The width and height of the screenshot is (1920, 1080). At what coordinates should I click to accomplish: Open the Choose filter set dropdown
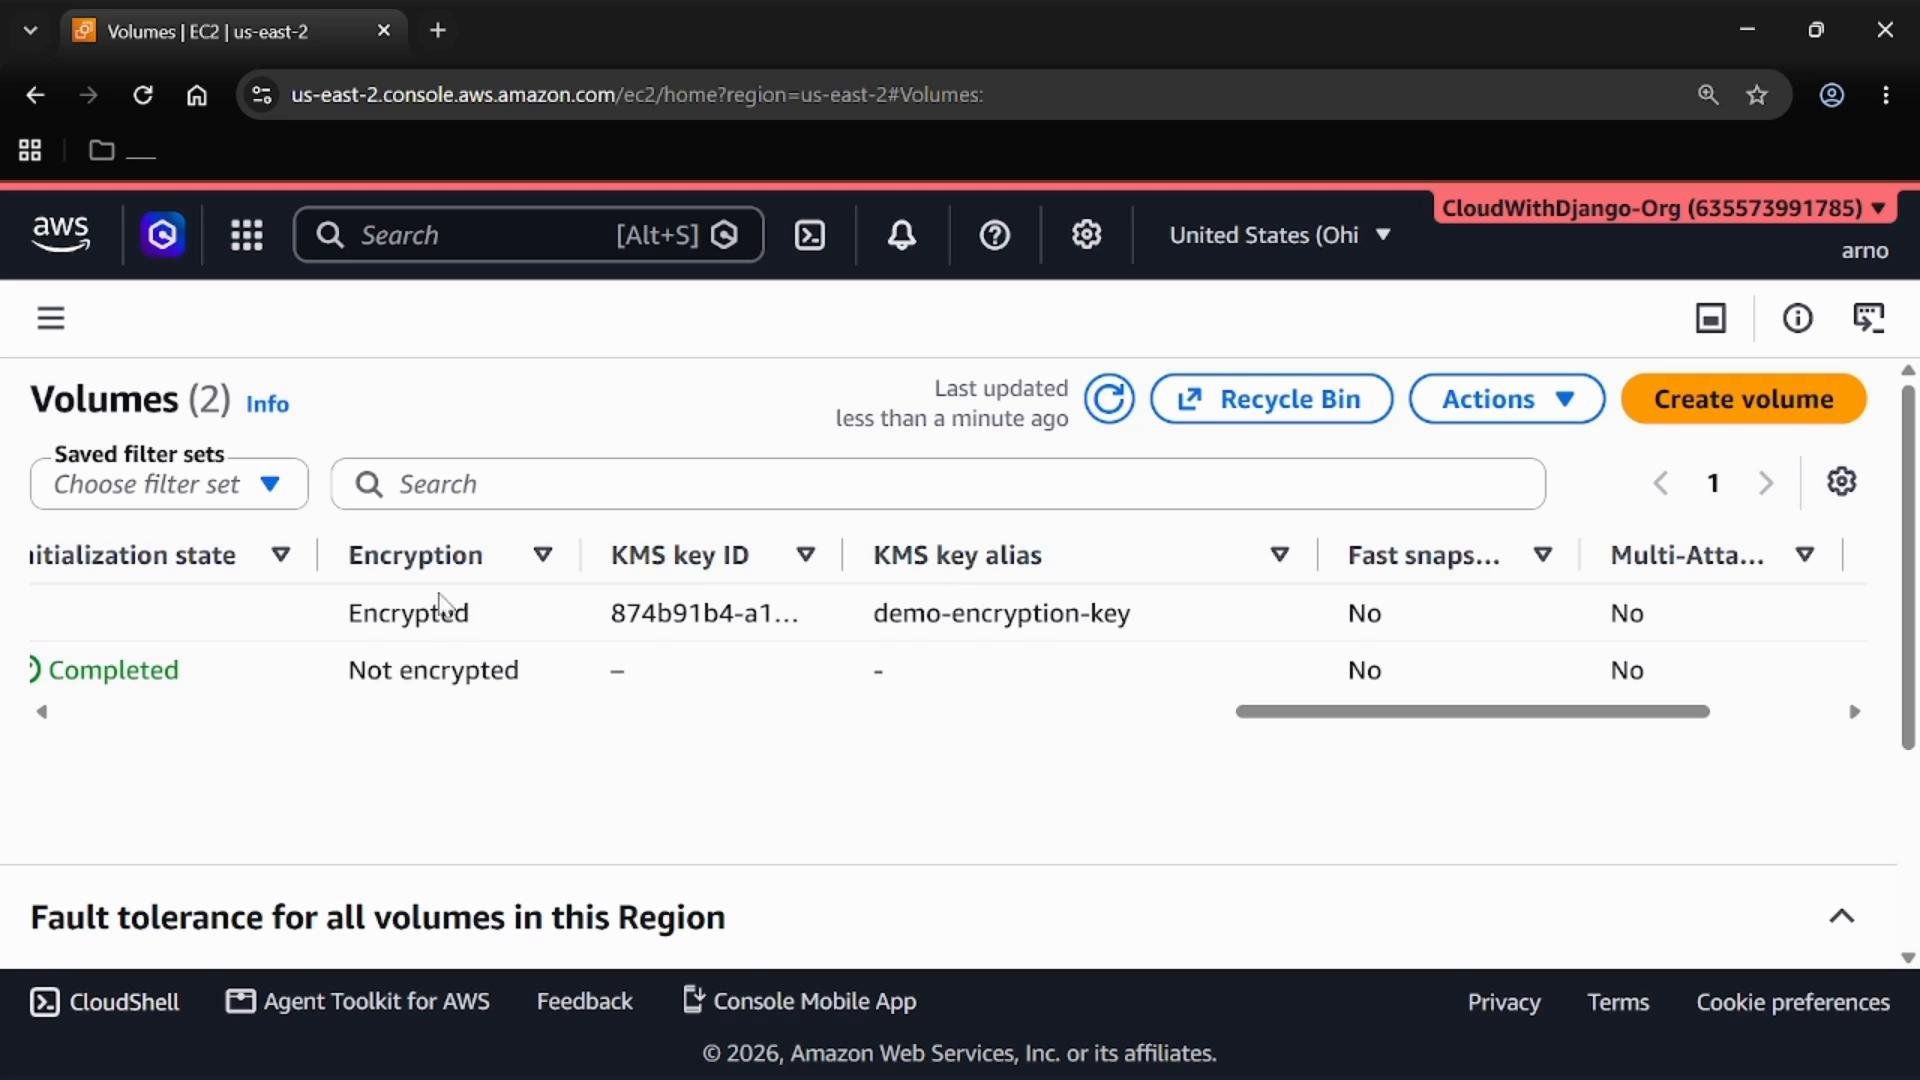coord(169,484)
